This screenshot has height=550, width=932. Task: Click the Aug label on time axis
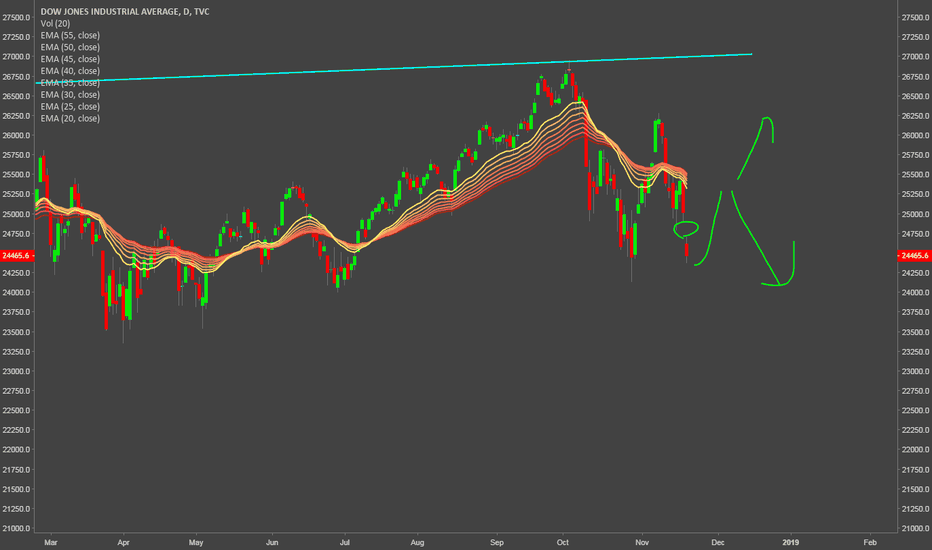click(417, 542)
